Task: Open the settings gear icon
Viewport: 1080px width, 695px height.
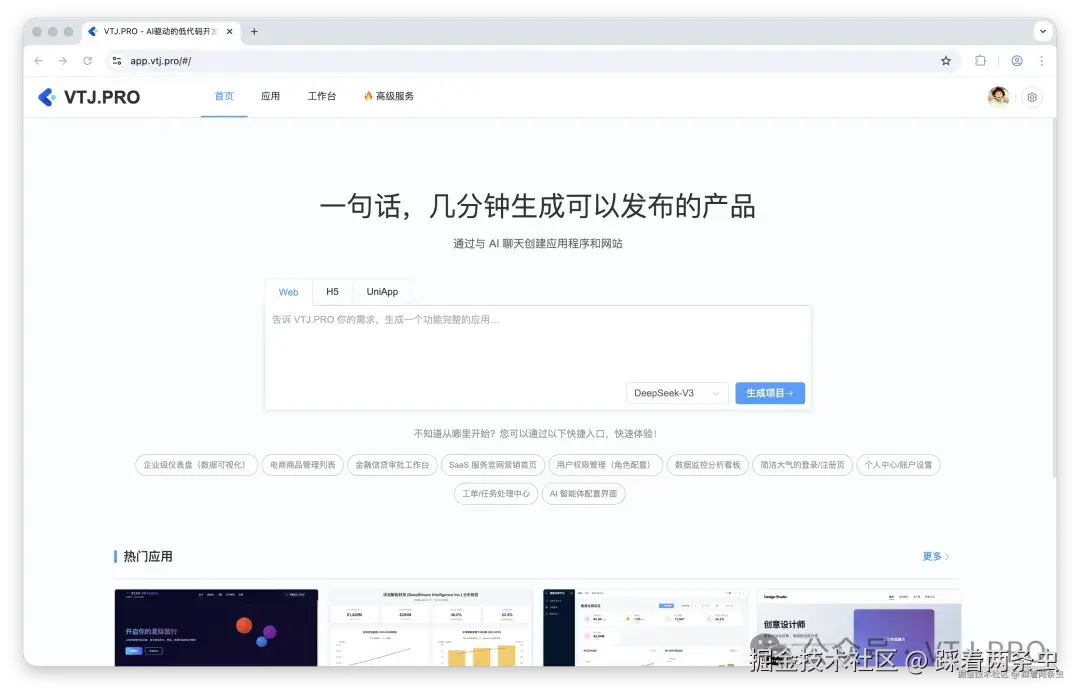Action: click(x=1032, y=96)
